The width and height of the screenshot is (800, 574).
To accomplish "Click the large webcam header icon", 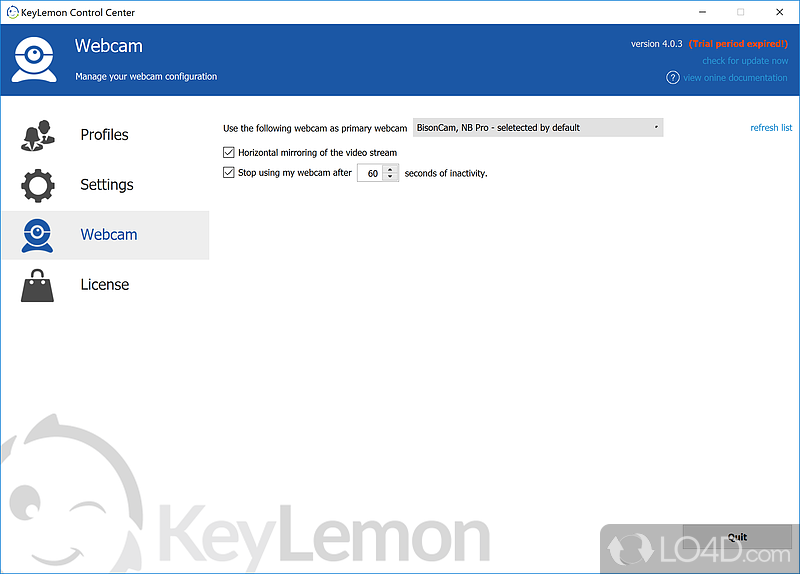I will [x=34, y=59].
